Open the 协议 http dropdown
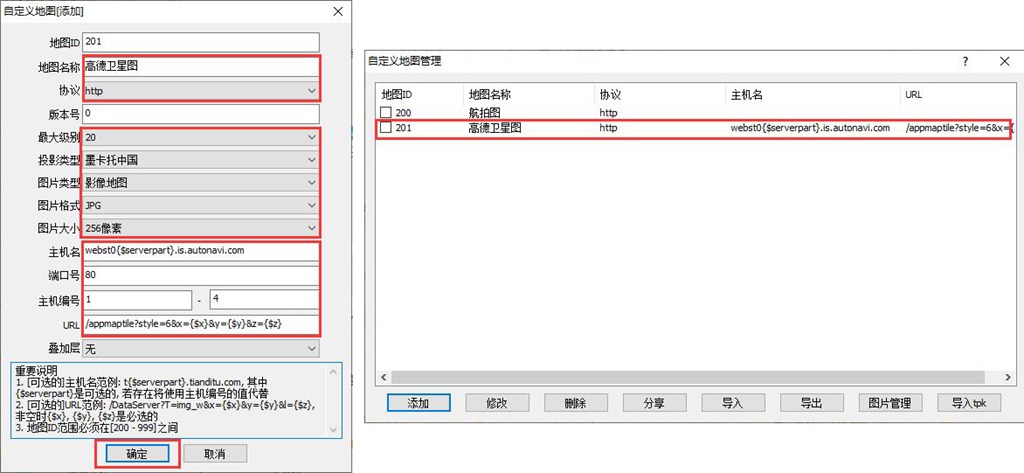1024x473 pixels. (x=200, y=91)
